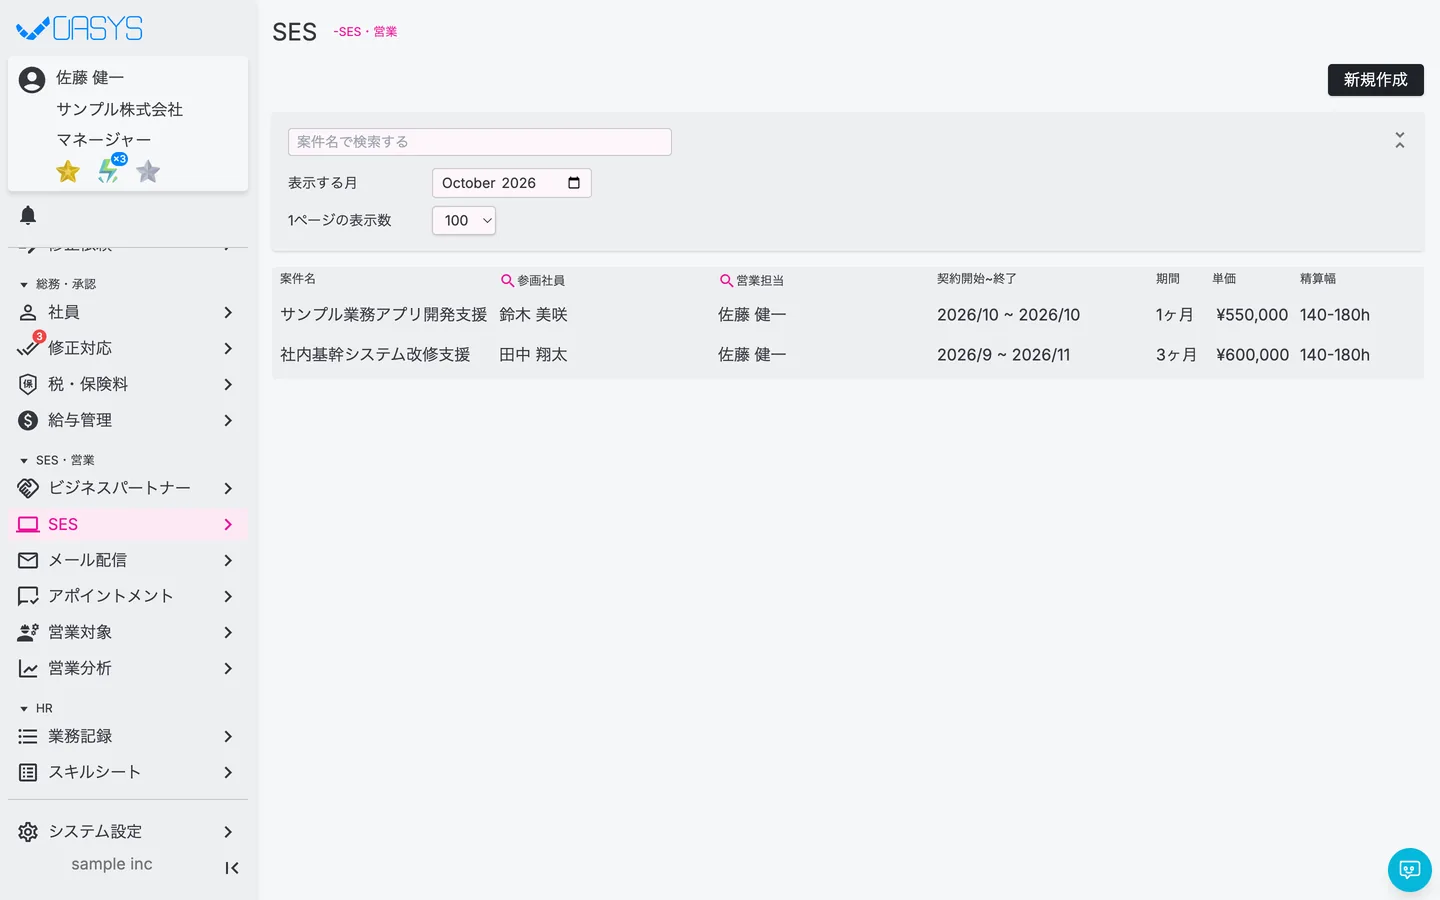Click 田中 翔太 cell
This screenshot has width=1440, height=900.
pos(533,354)
